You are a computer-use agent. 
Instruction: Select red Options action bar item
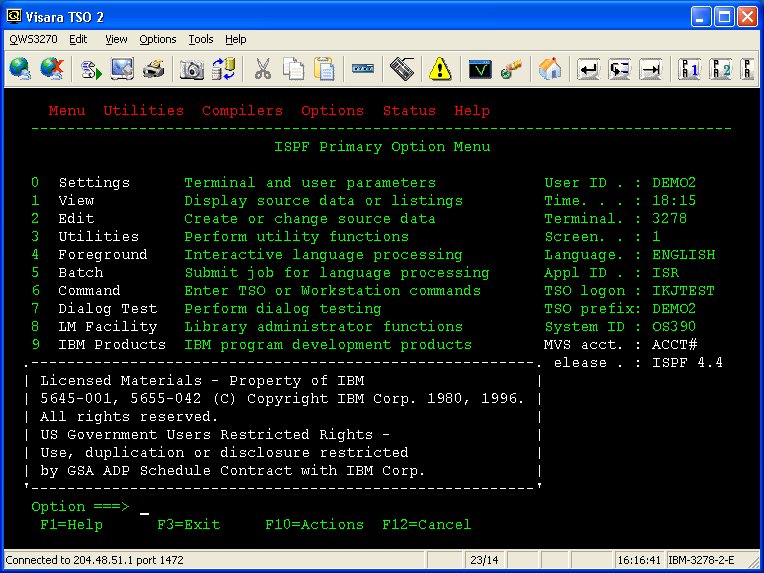332,111
